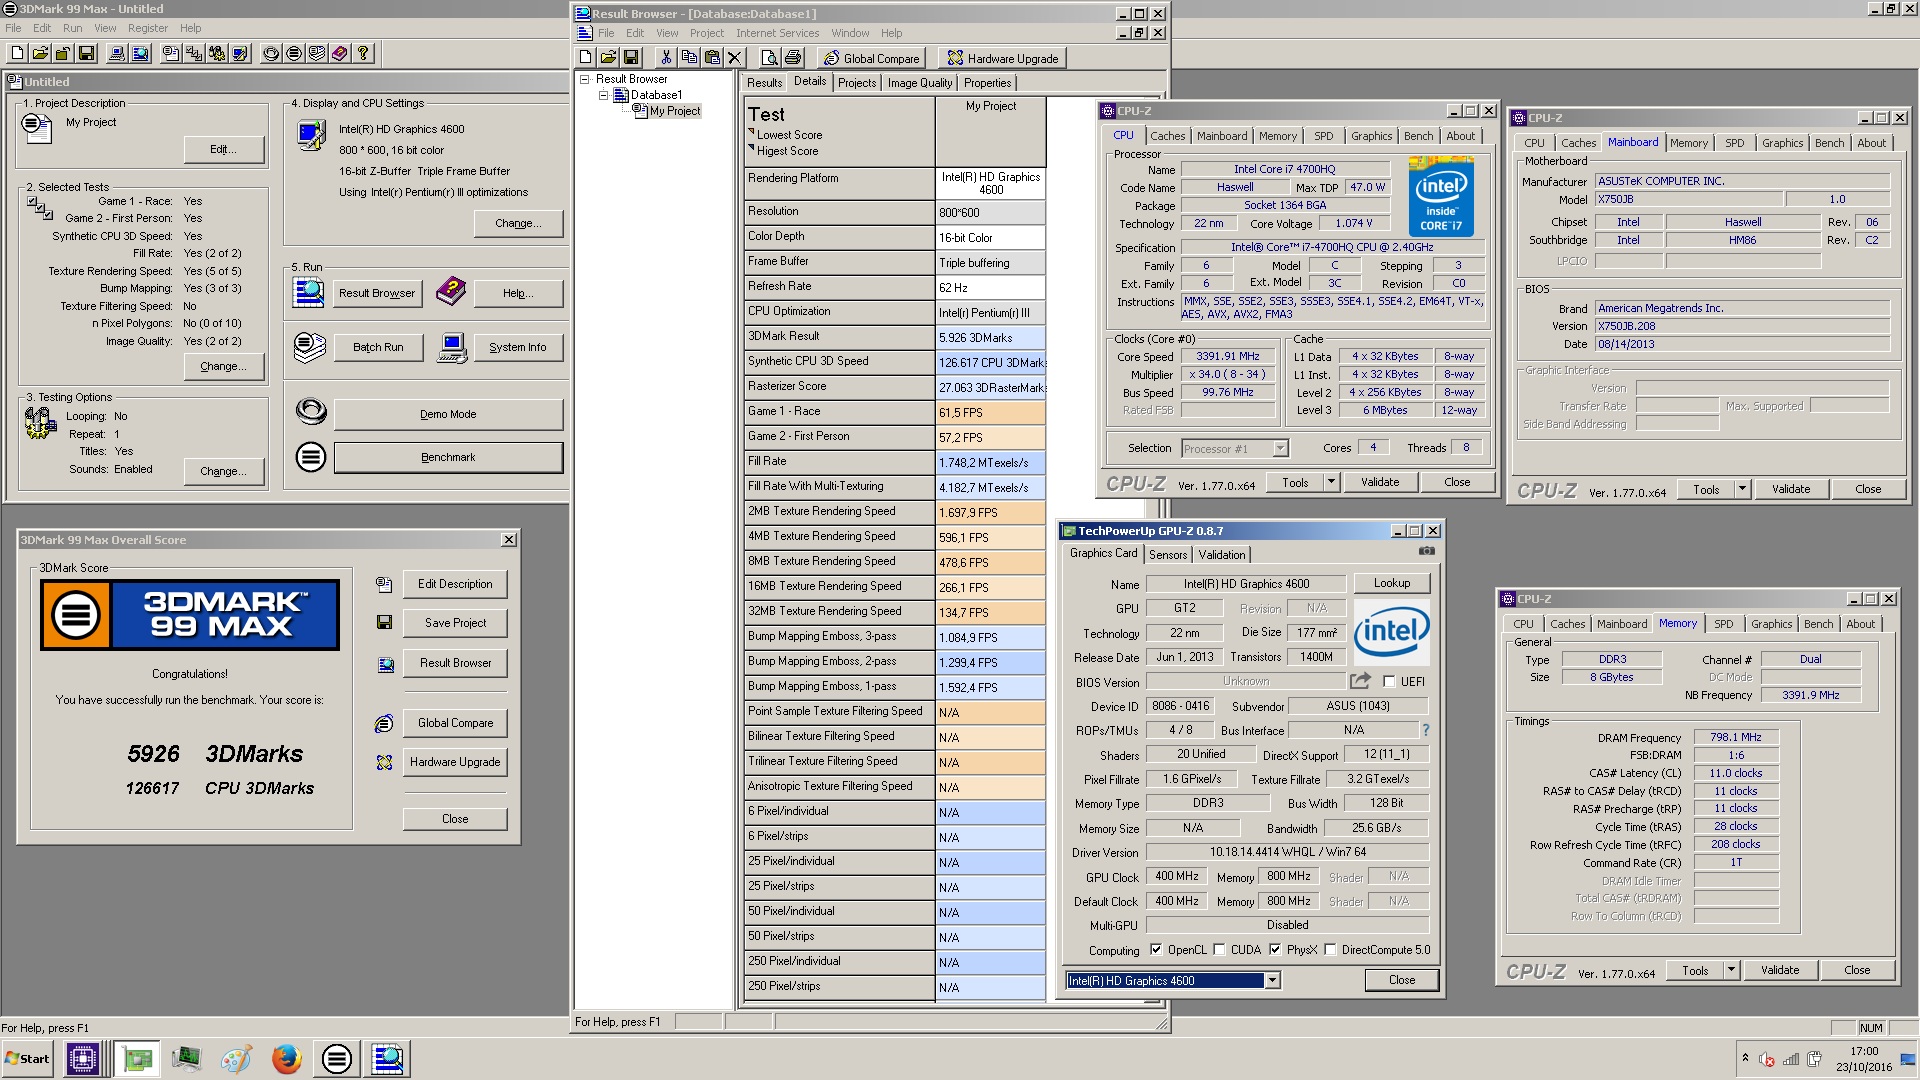Open Tools dropdown arrow in CPU-Z CPU window
This screenshot has width=1920, height=1080.
point(1331,482)
